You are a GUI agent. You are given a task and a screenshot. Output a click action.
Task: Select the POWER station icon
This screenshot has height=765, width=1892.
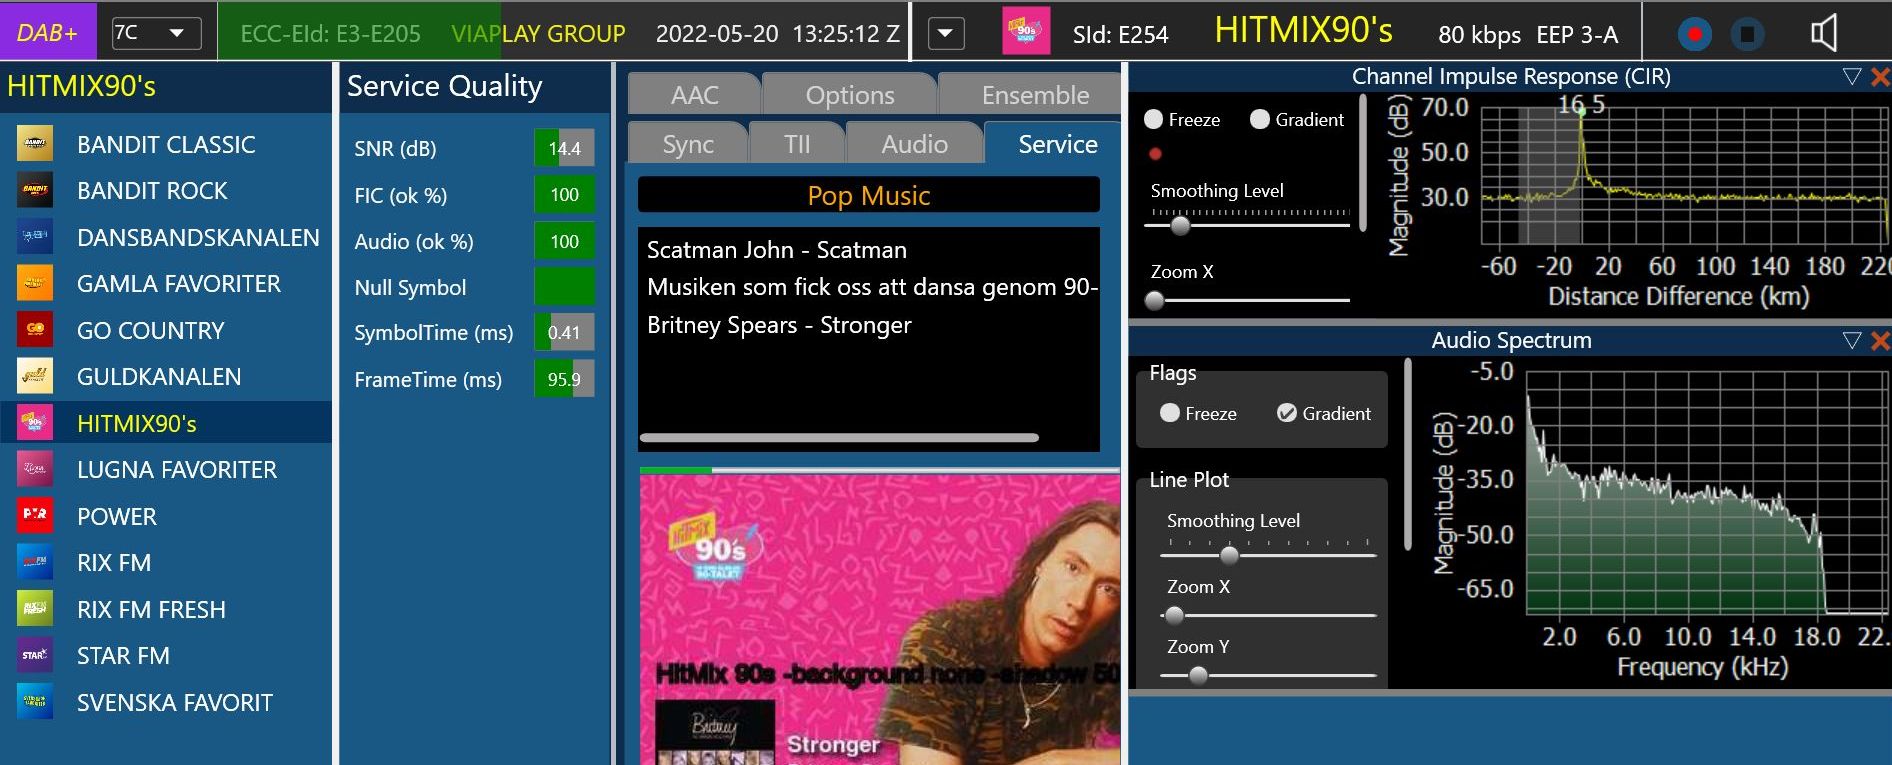(x=35, y=516)
